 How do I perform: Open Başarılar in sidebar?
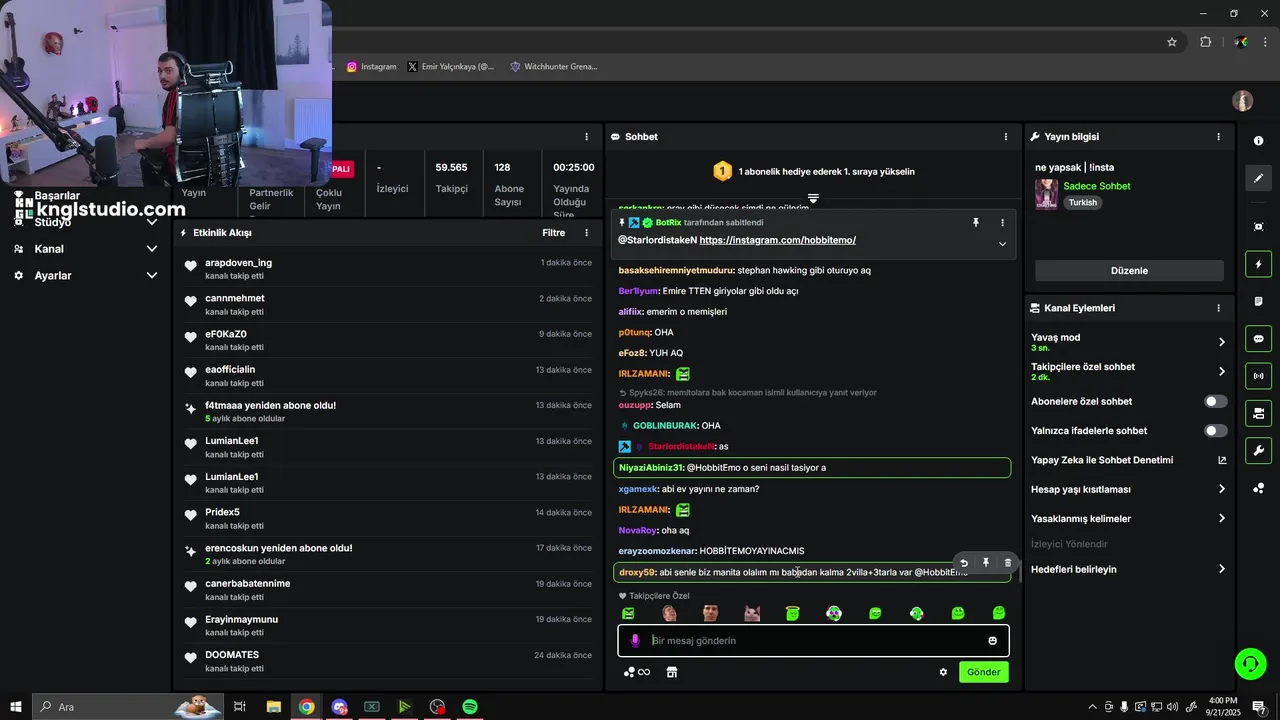tap(57, 196)
